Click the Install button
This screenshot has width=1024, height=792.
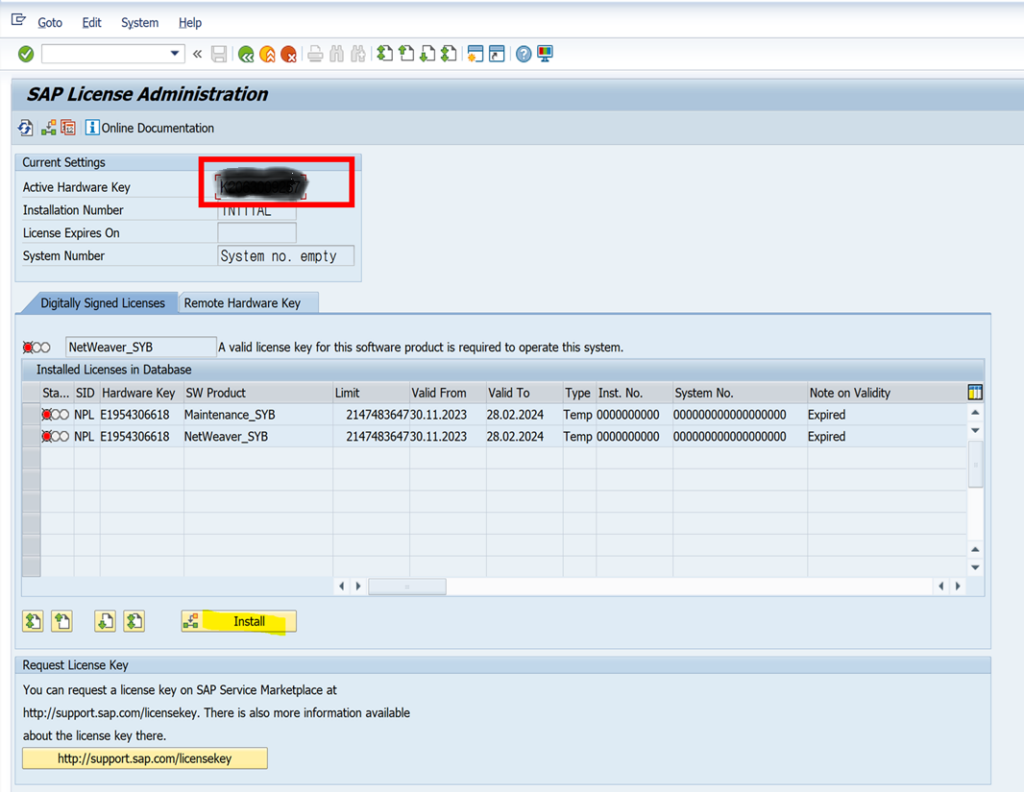point(239,621)
